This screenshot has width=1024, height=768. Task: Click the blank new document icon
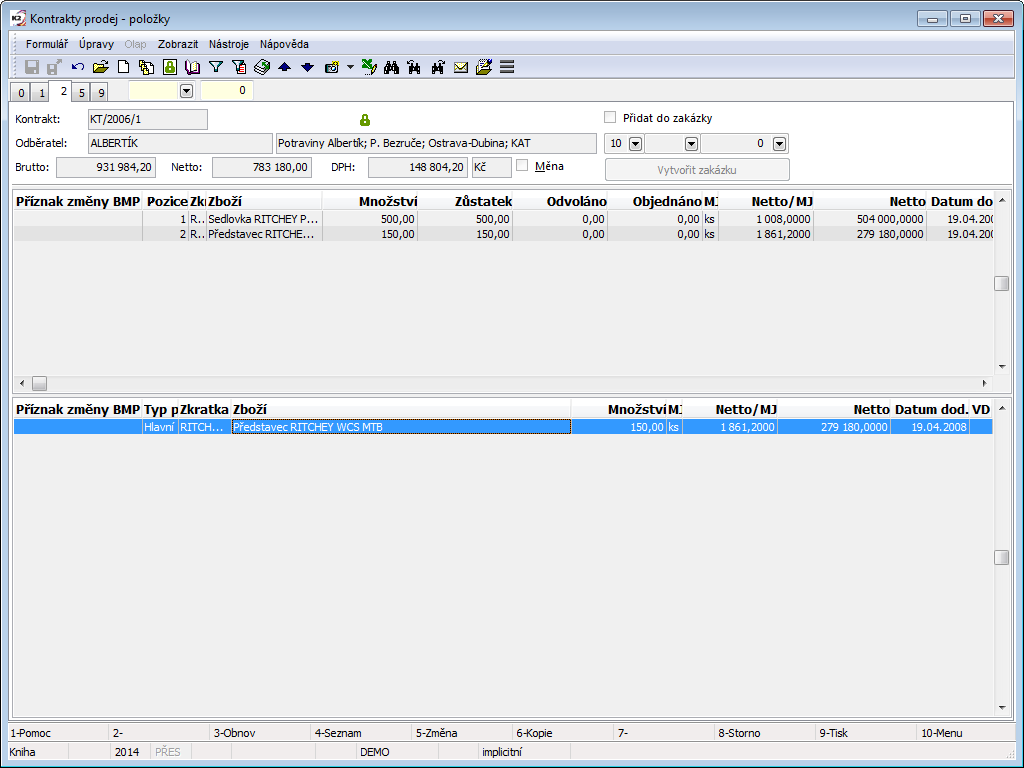[124, 67]
